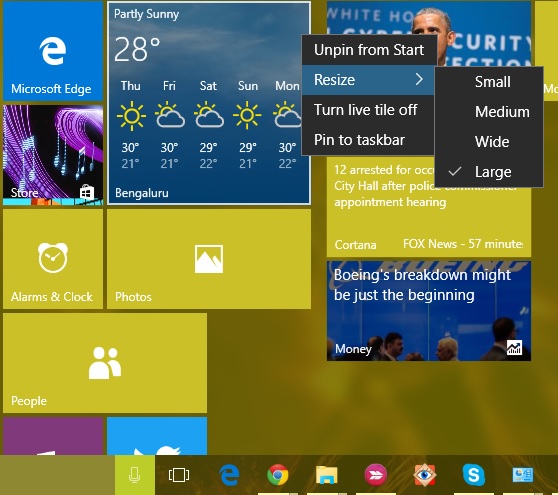
Task: Click the 'Partly Sunny' text
Action: [146, 14]
